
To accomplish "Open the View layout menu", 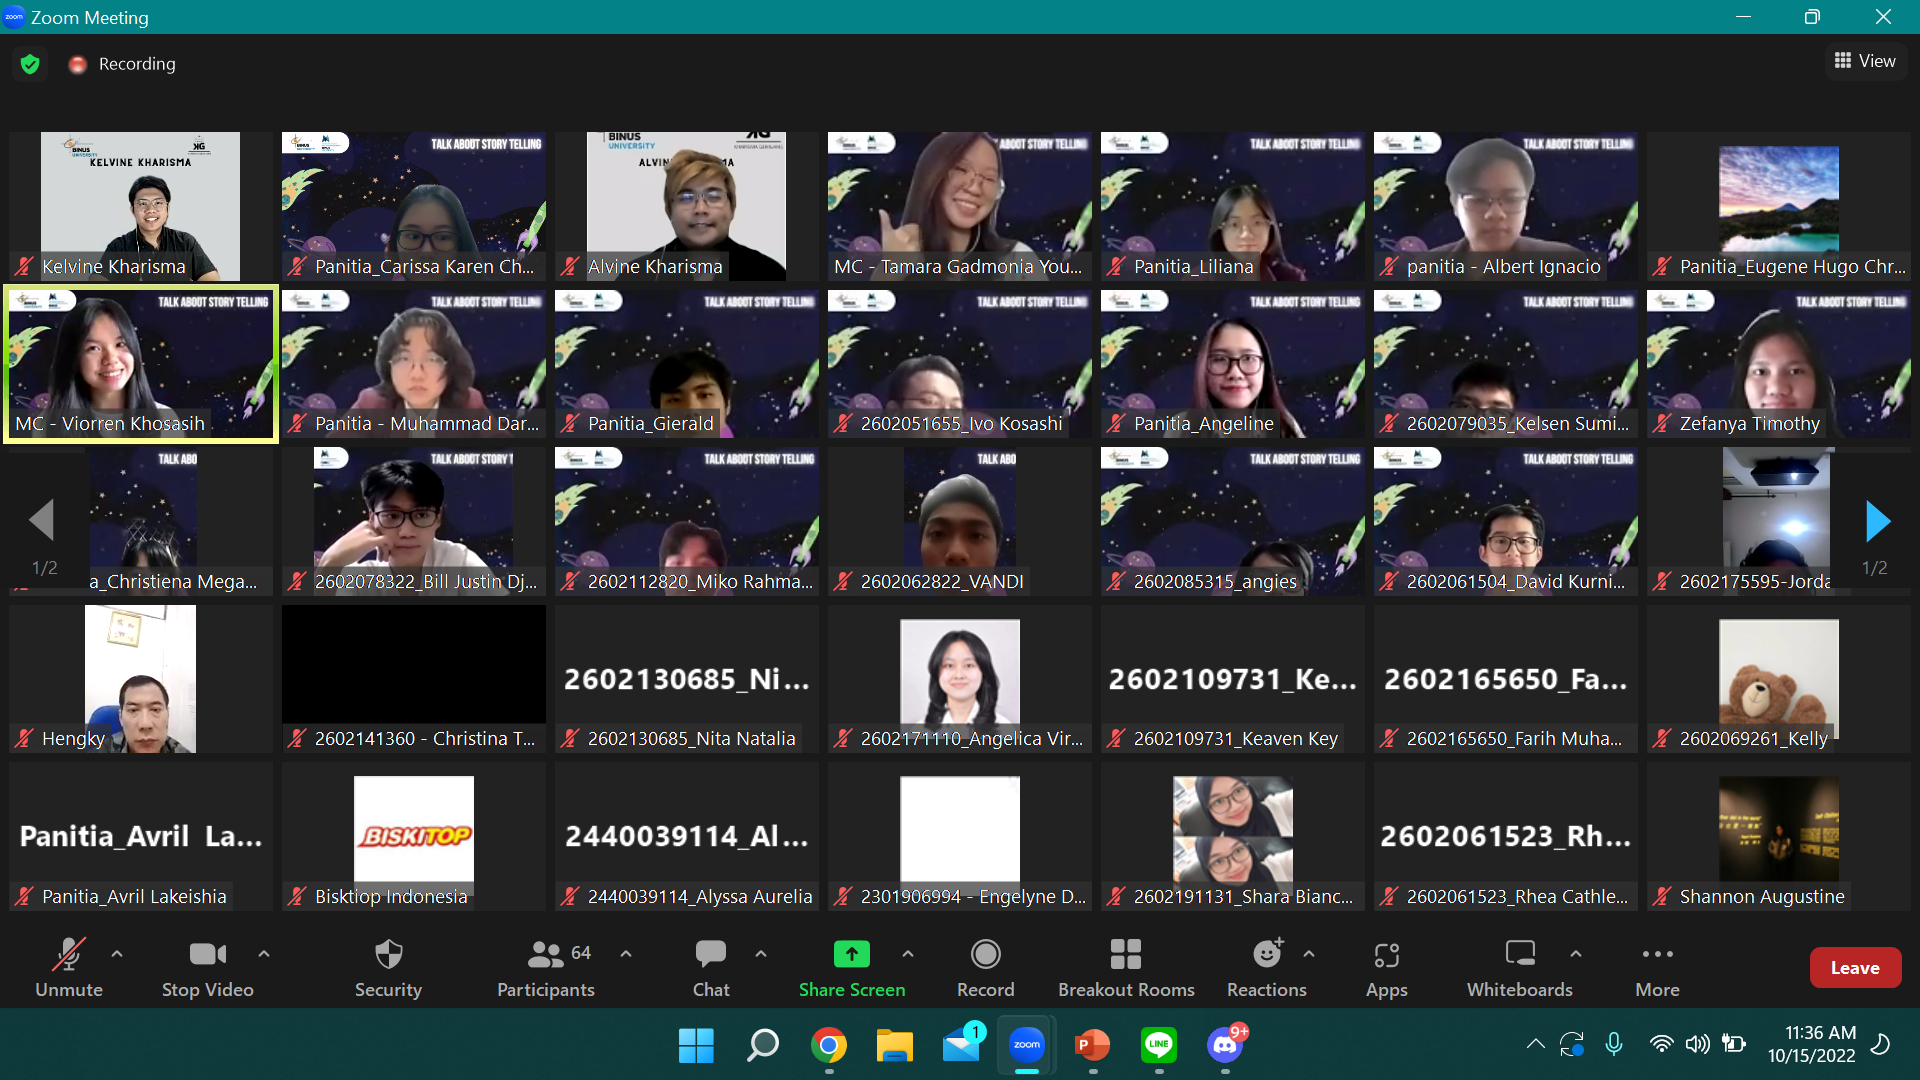I will (x=1865, y=61).
